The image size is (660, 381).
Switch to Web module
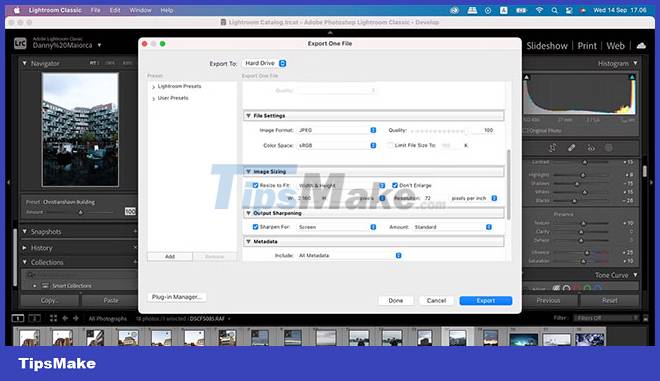[x=615, y=46]
